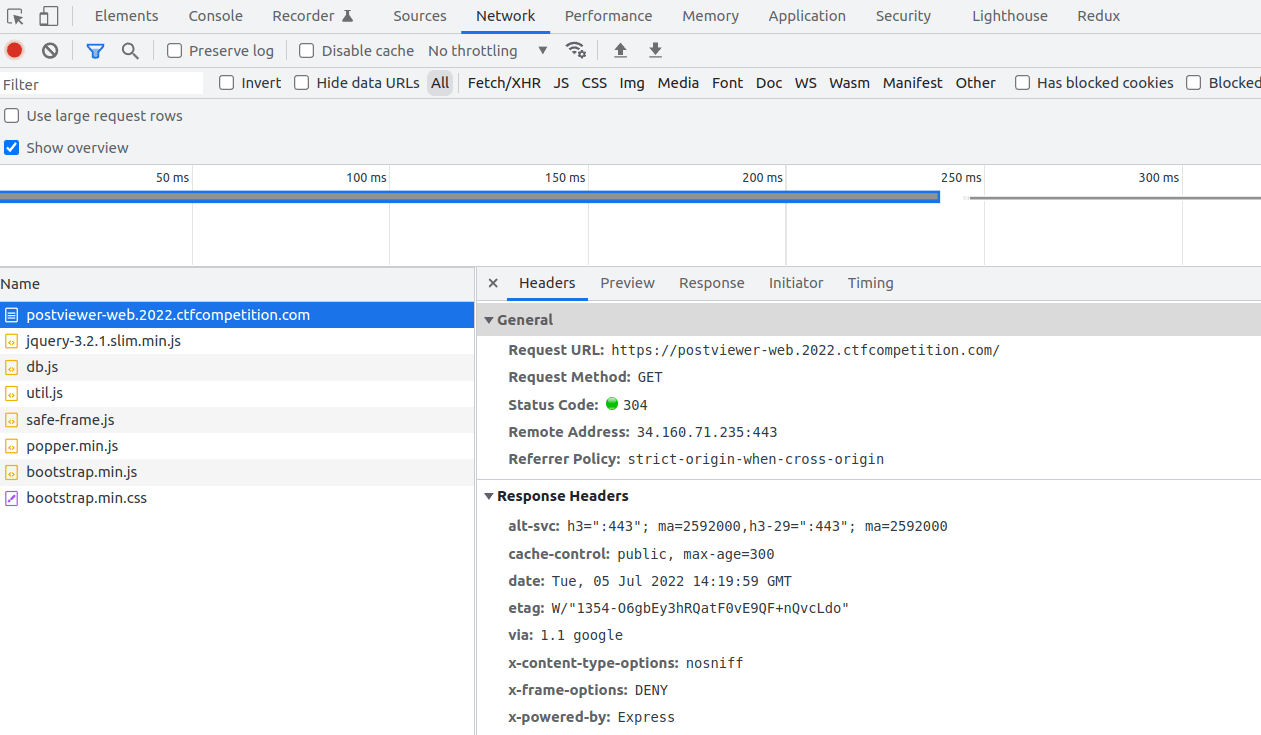Open the Application panel

[807, 16]
